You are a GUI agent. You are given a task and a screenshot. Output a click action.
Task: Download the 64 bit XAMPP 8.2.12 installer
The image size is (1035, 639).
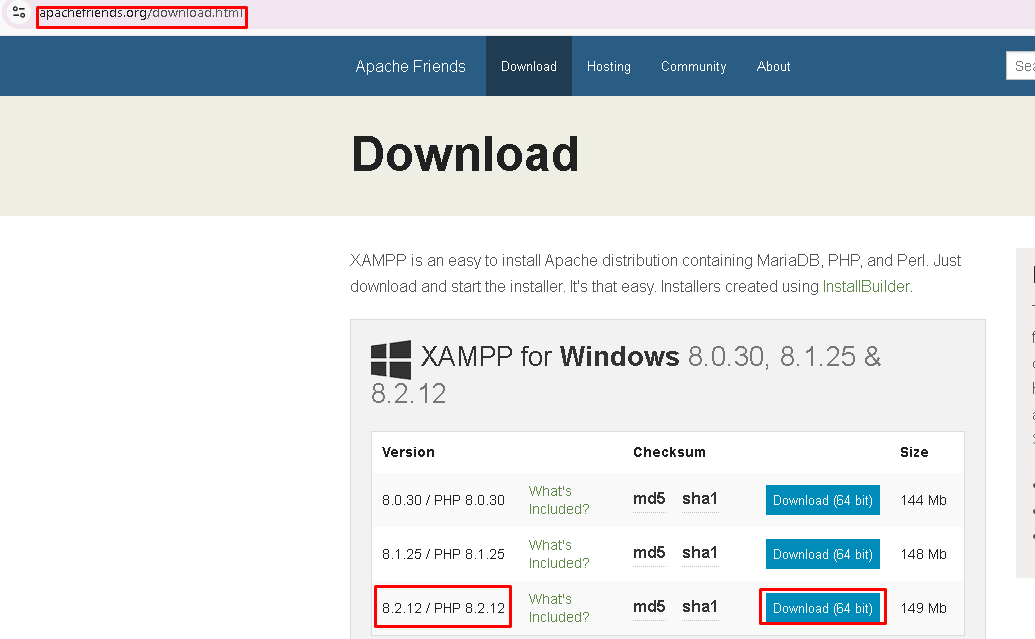822,607
